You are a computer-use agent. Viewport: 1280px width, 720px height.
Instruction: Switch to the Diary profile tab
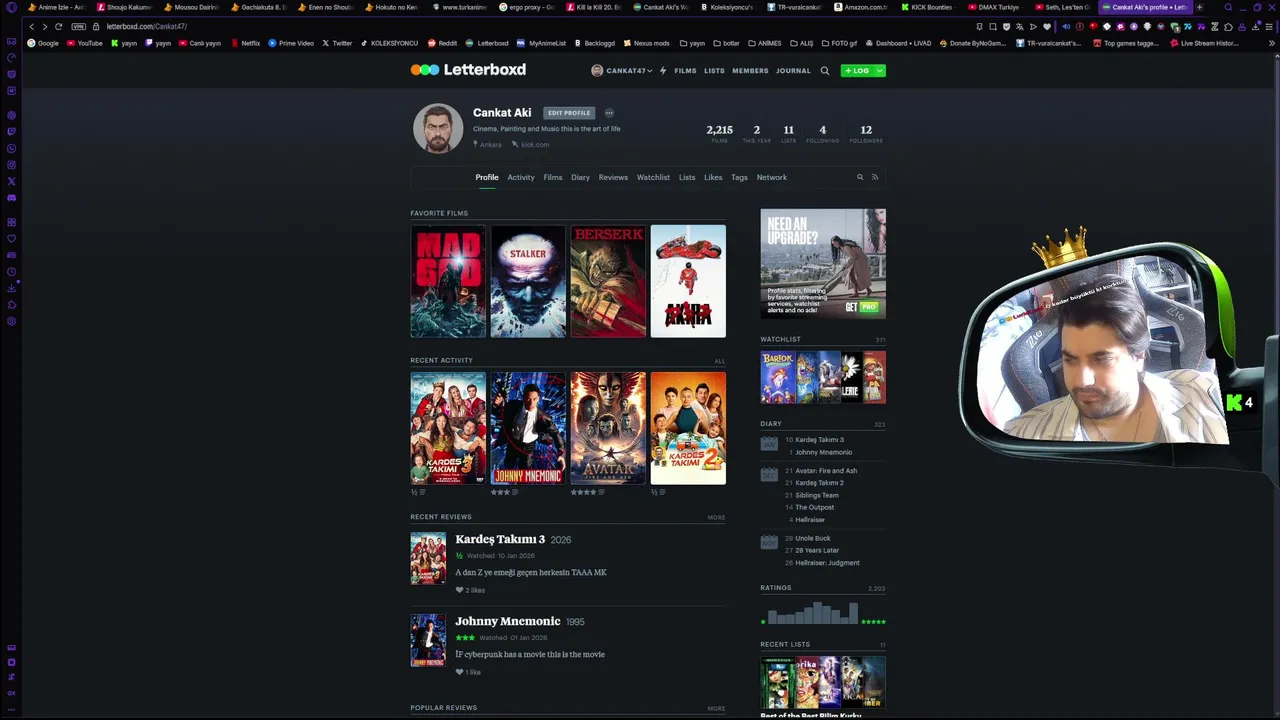point(580,177)
